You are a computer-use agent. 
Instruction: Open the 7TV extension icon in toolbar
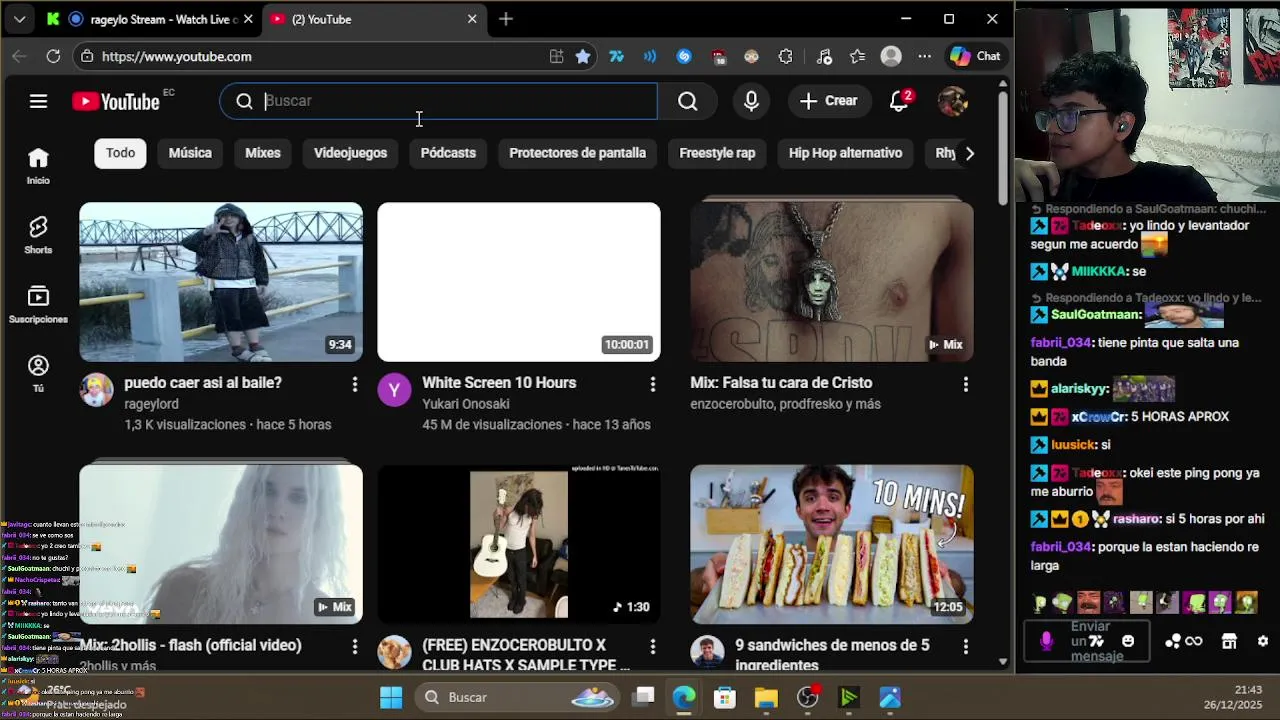(x=616, y=57)
